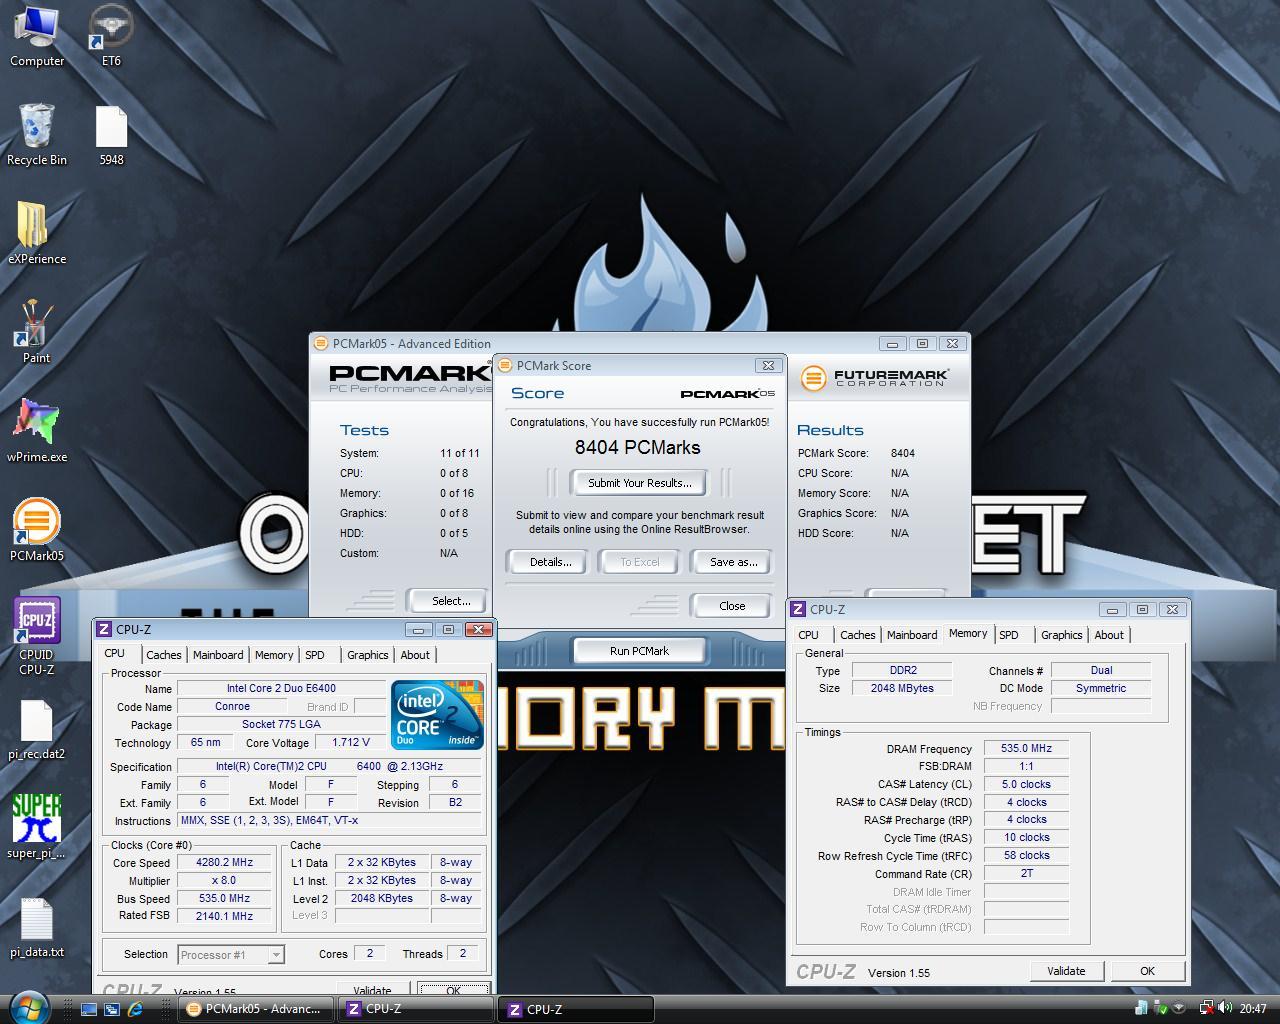Select the CPUID CPU-Z desktop shortcut
This screenshot has height=1024, width=1280.
[x=36, y=636]
